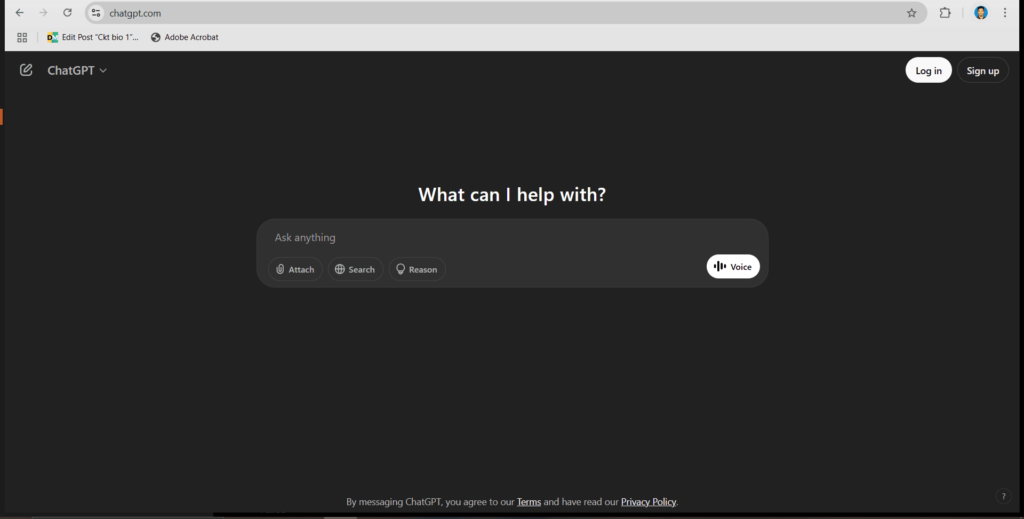This screenshot has width=1024, height=519.
Task: Click the chatgpt.com address bar
Action: (503, 12)
